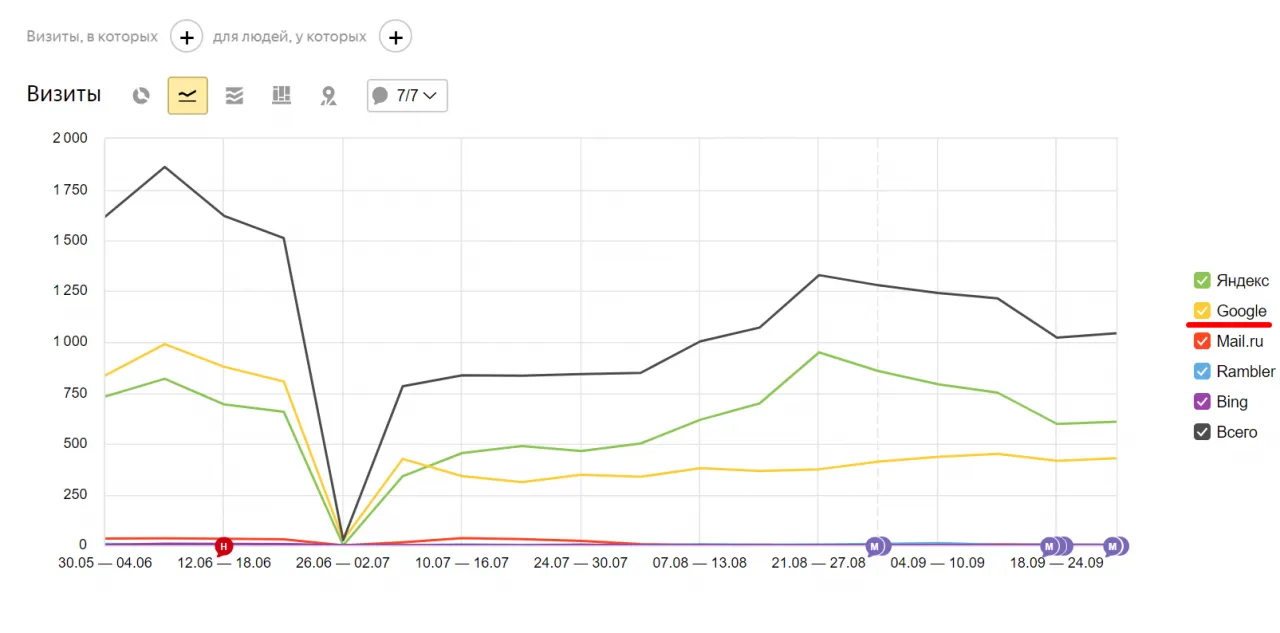Viewport: 1280px width, 633px height.
Task: Click red H annotation marker on timeline
Action: (224, 546)
